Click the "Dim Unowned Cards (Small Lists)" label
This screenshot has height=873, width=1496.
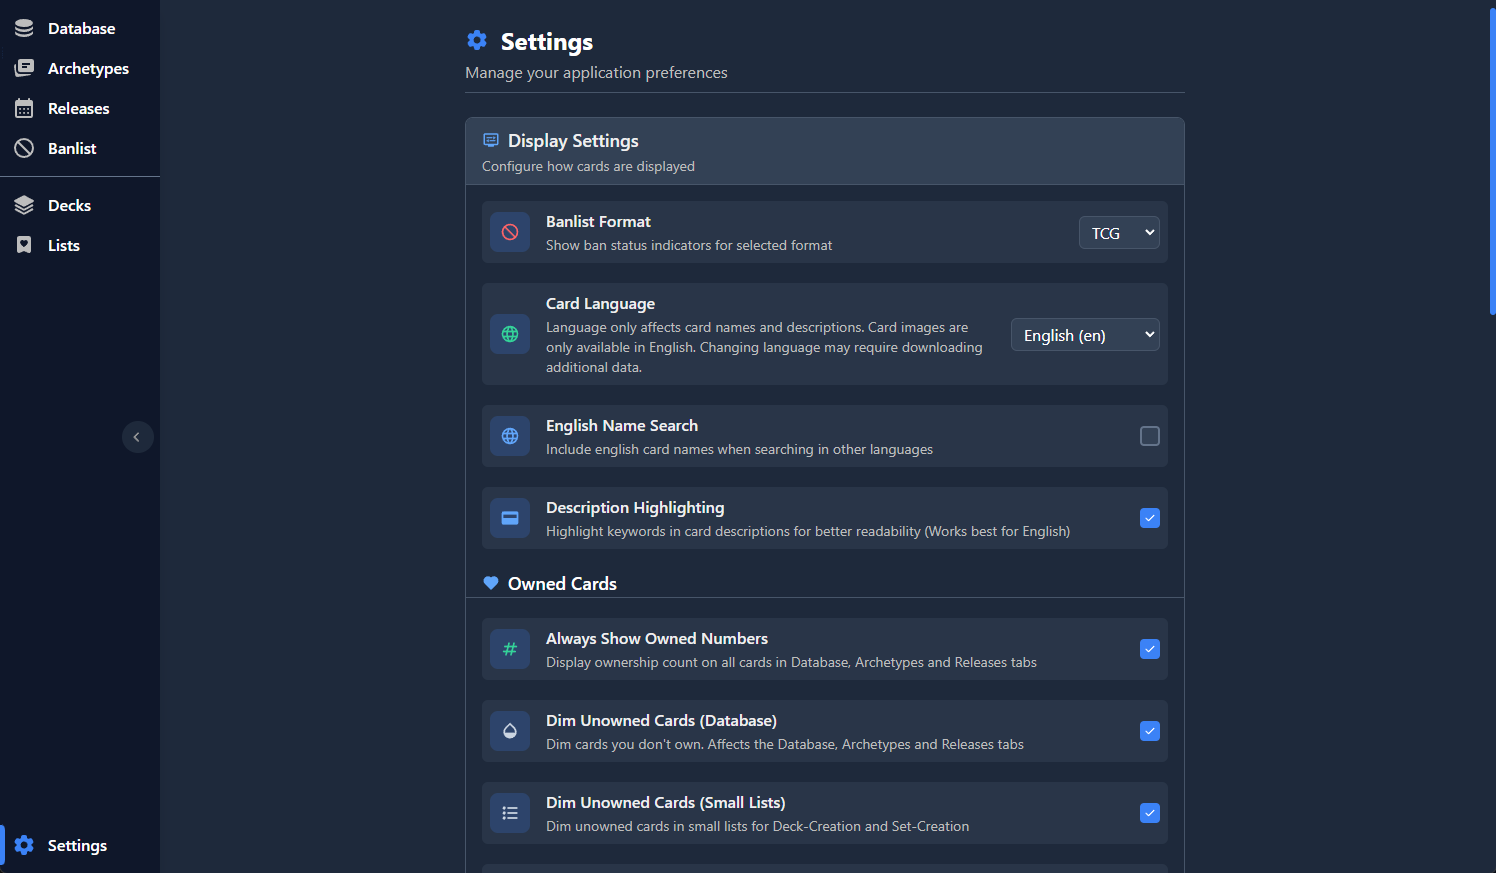coord(666,803)
